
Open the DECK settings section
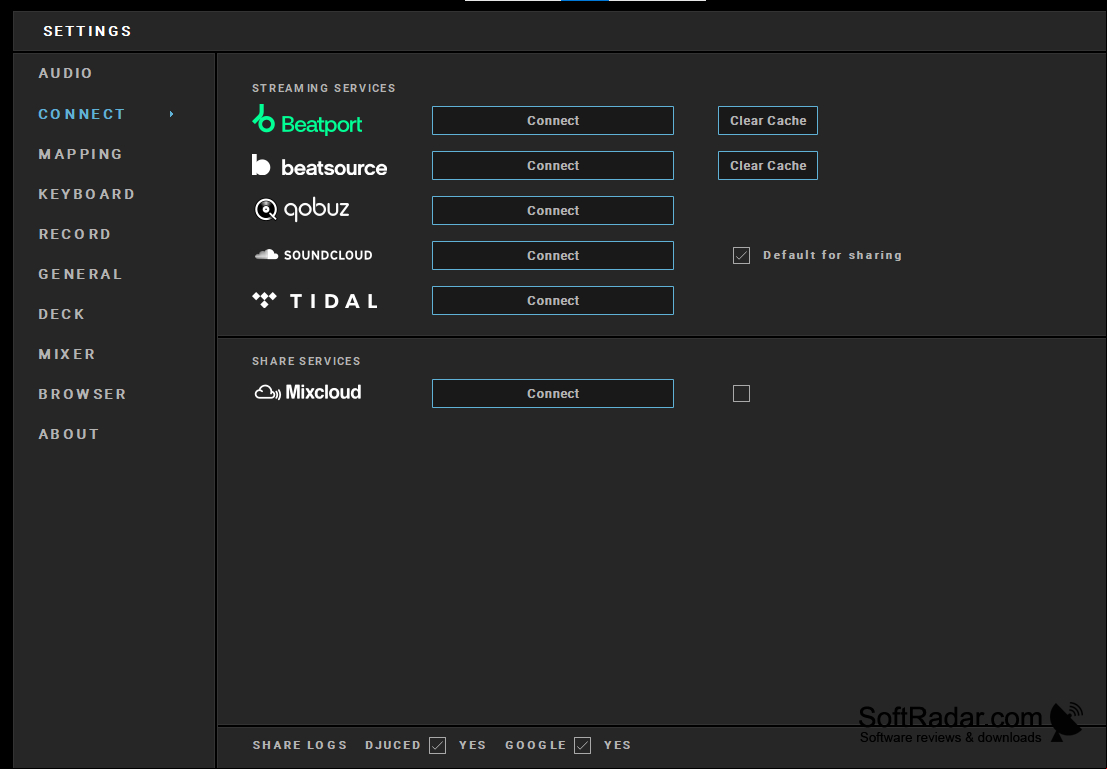(x=62, y=314)
